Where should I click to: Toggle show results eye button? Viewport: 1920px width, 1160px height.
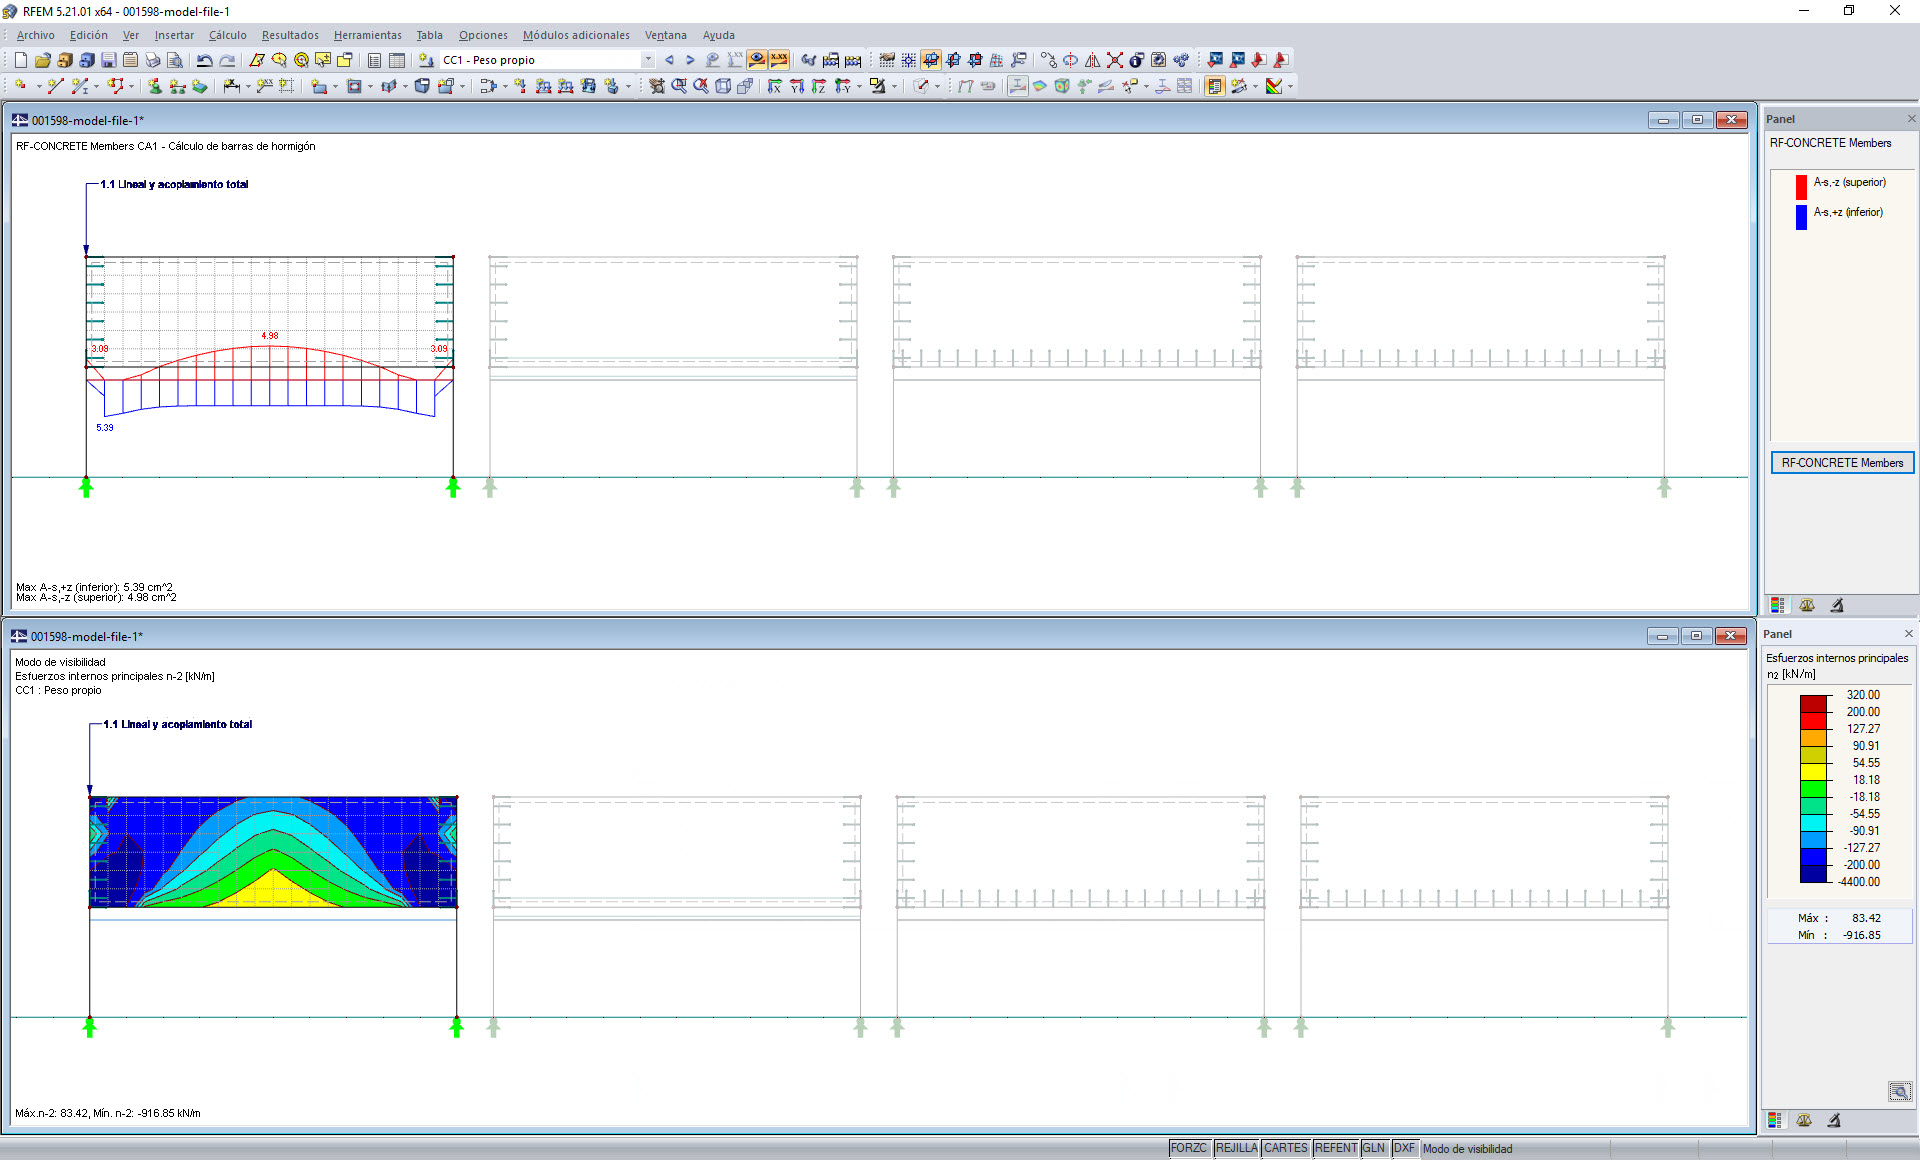[757, 60]
